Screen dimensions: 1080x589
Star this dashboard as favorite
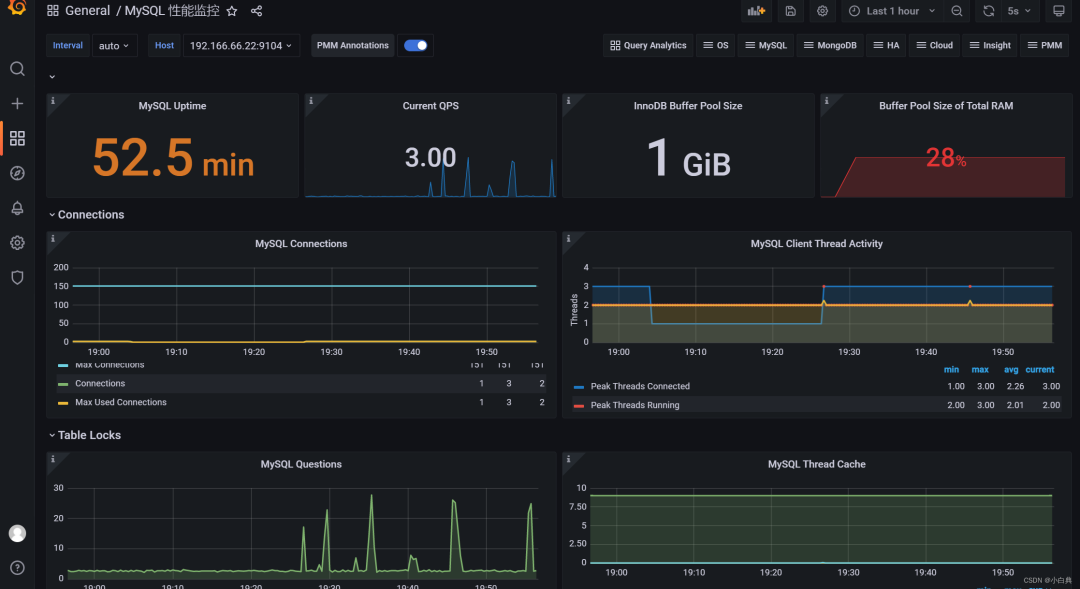tap(232, 11)
